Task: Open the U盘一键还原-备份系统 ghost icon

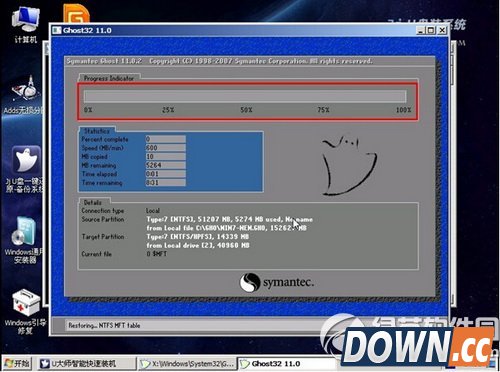Action: [x=25, y=169]
